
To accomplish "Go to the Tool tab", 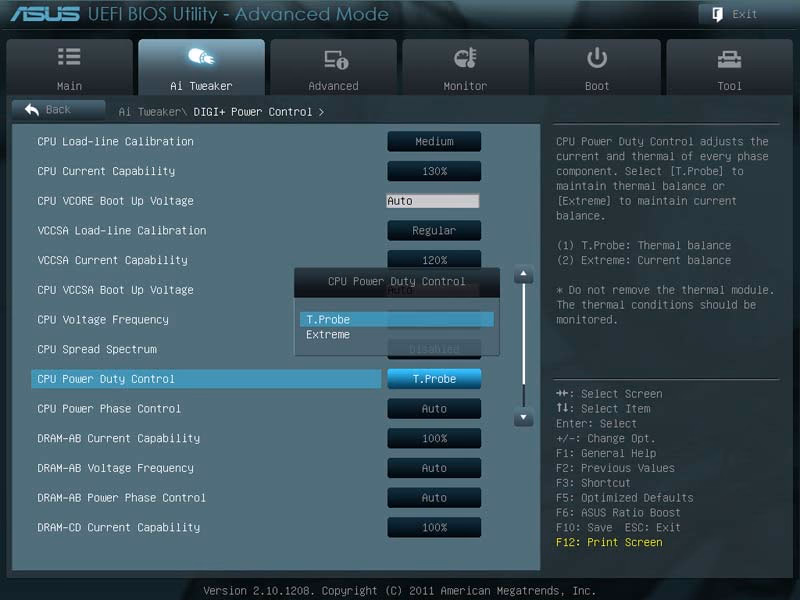I will (x=730, y=67).
